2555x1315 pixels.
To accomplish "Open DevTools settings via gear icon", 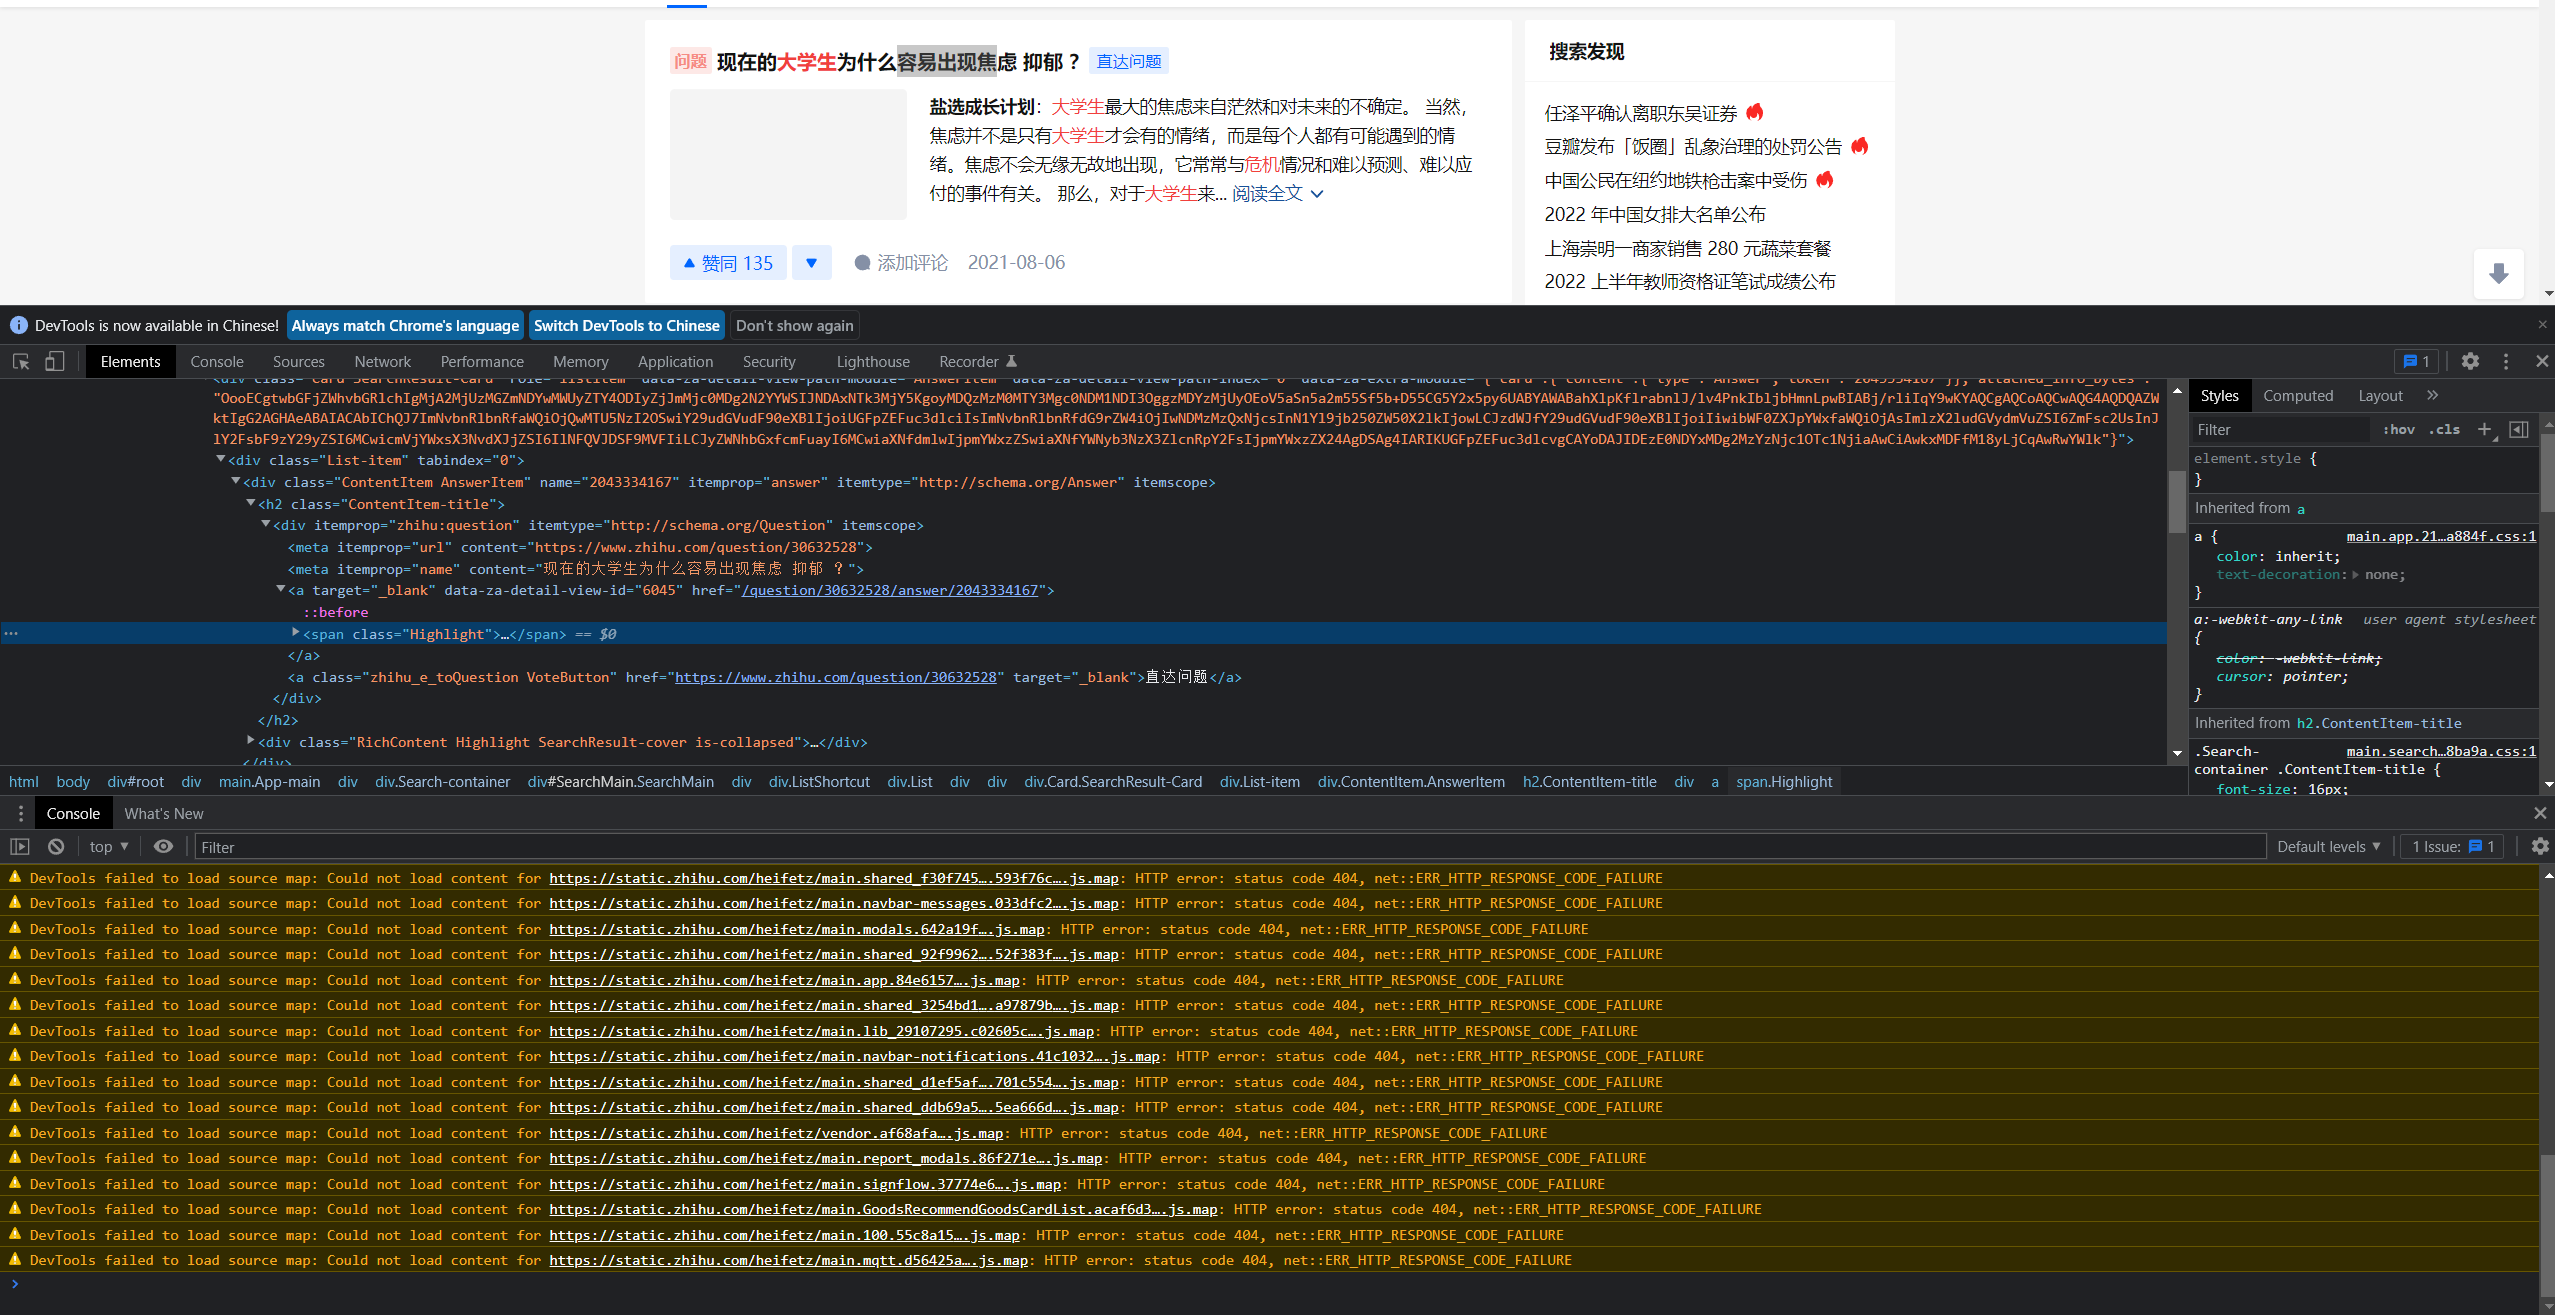I will point(2469,361).
